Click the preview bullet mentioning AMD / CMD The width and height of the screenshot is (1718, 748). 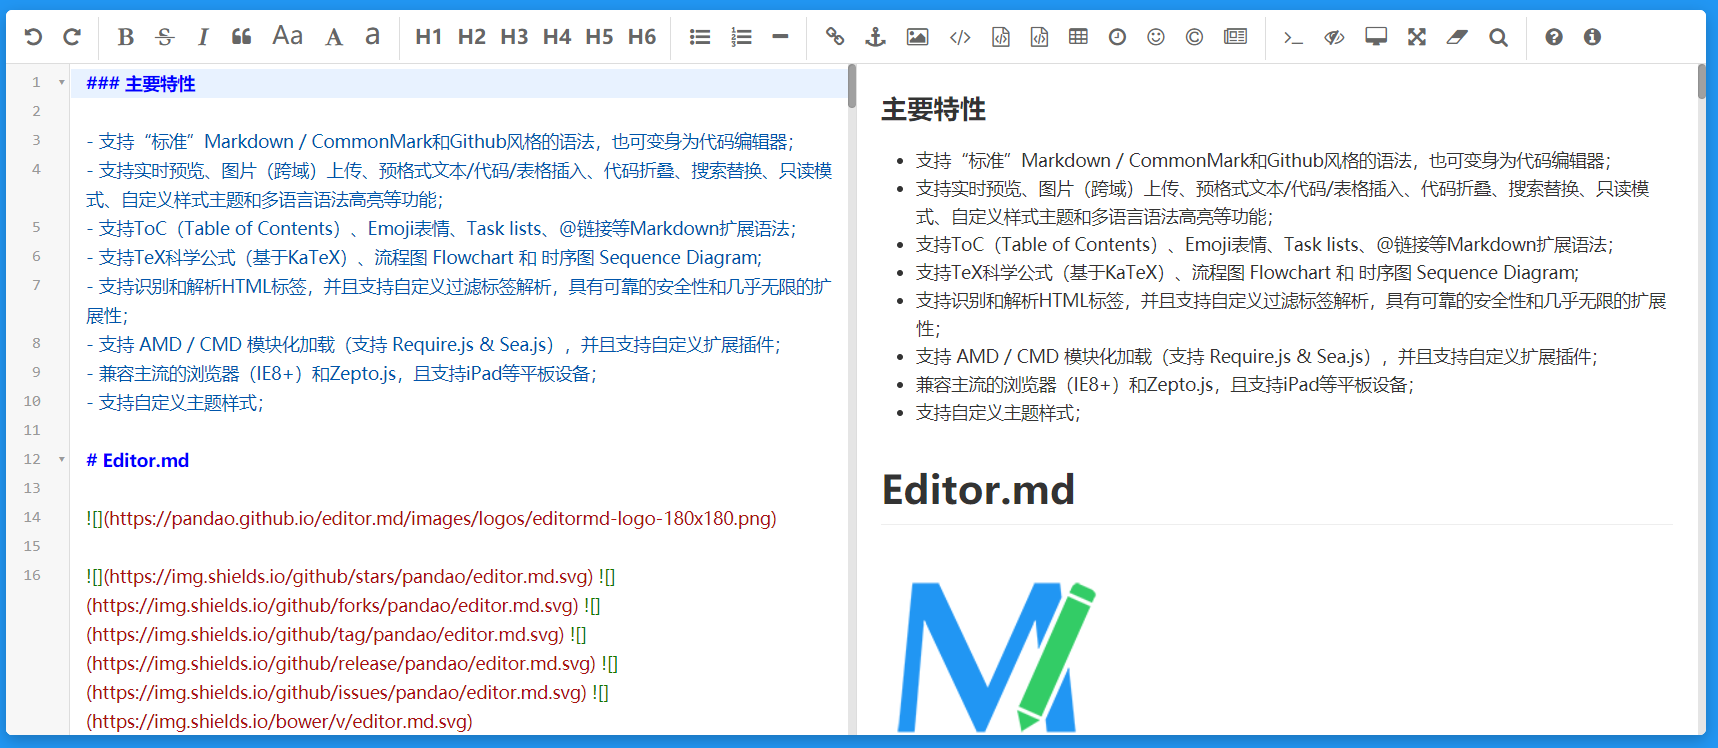click(x=1256, y=357)
